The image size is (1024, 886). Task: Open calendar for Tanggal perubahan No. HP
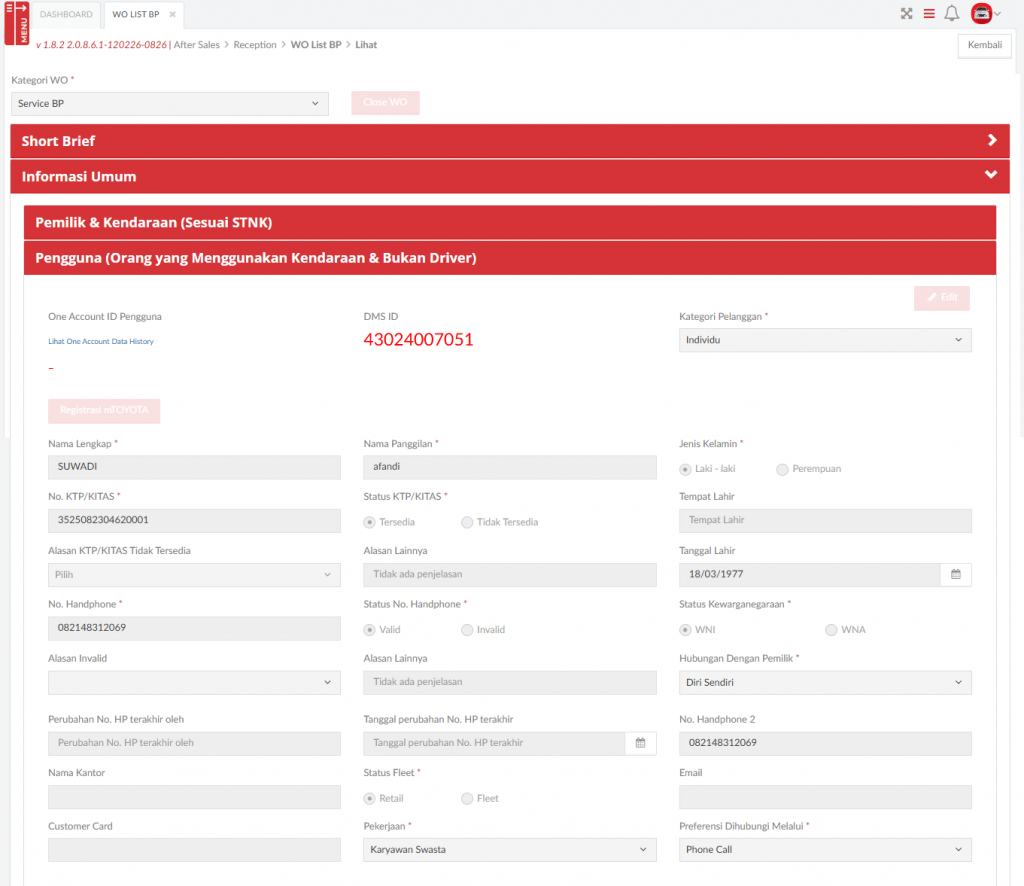[640, 743]
